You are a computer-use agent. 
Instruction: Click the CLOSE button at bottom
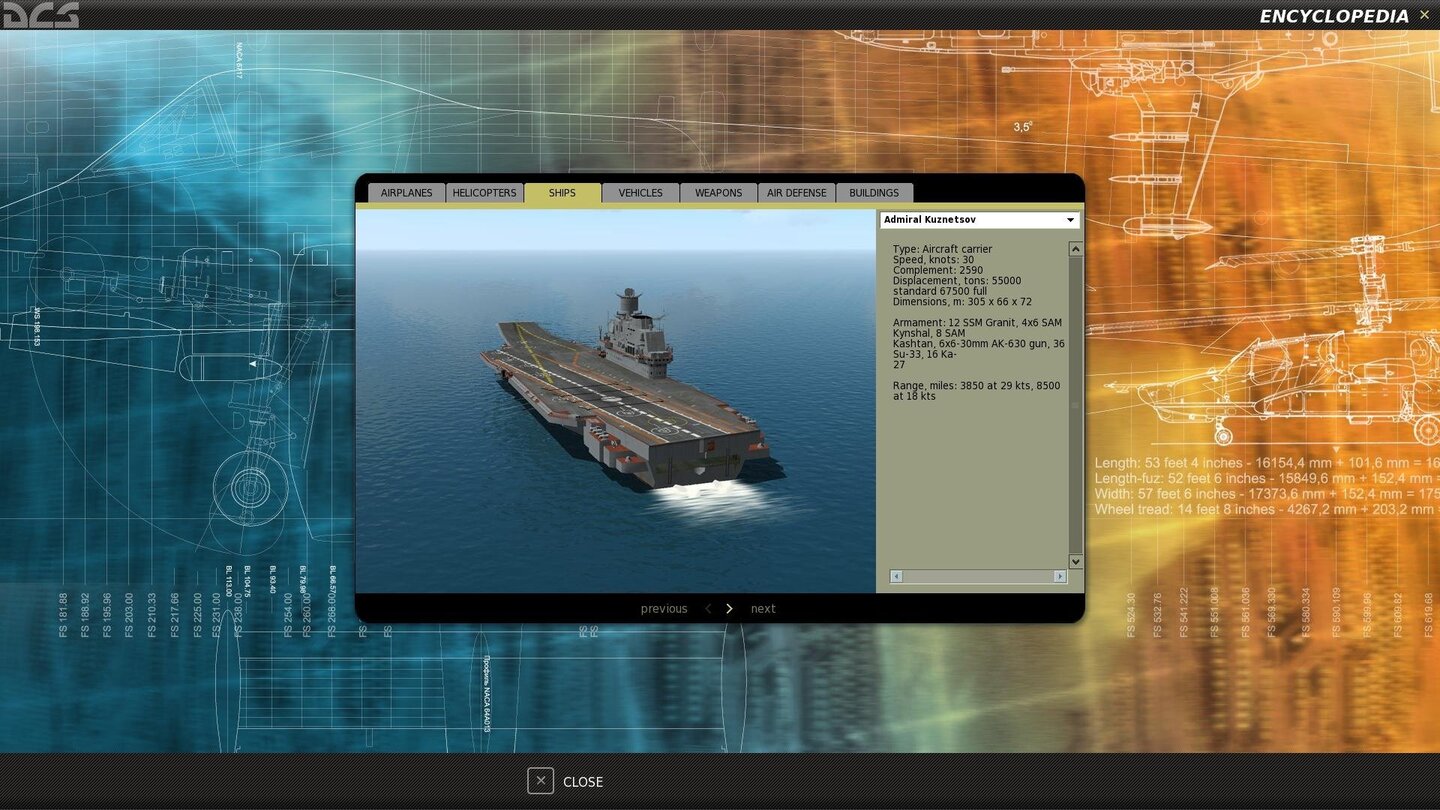pos(566,782)
